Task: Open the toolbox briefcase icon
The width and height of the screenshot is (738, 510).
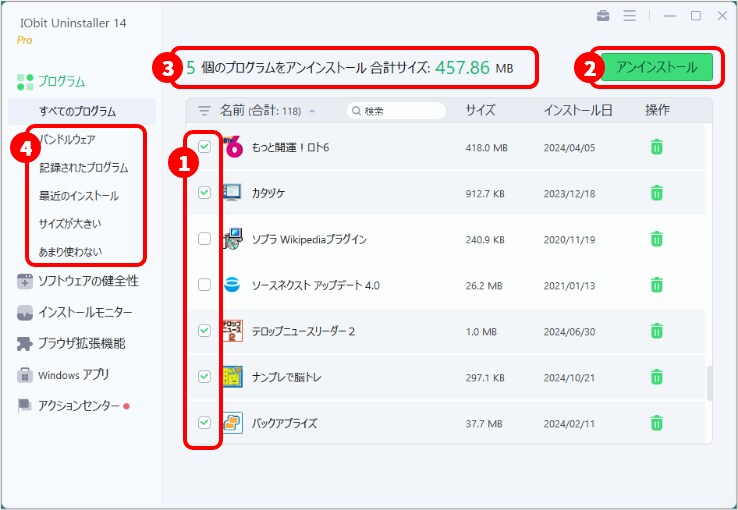Action: pyautogui.click(x=603, y=16)
